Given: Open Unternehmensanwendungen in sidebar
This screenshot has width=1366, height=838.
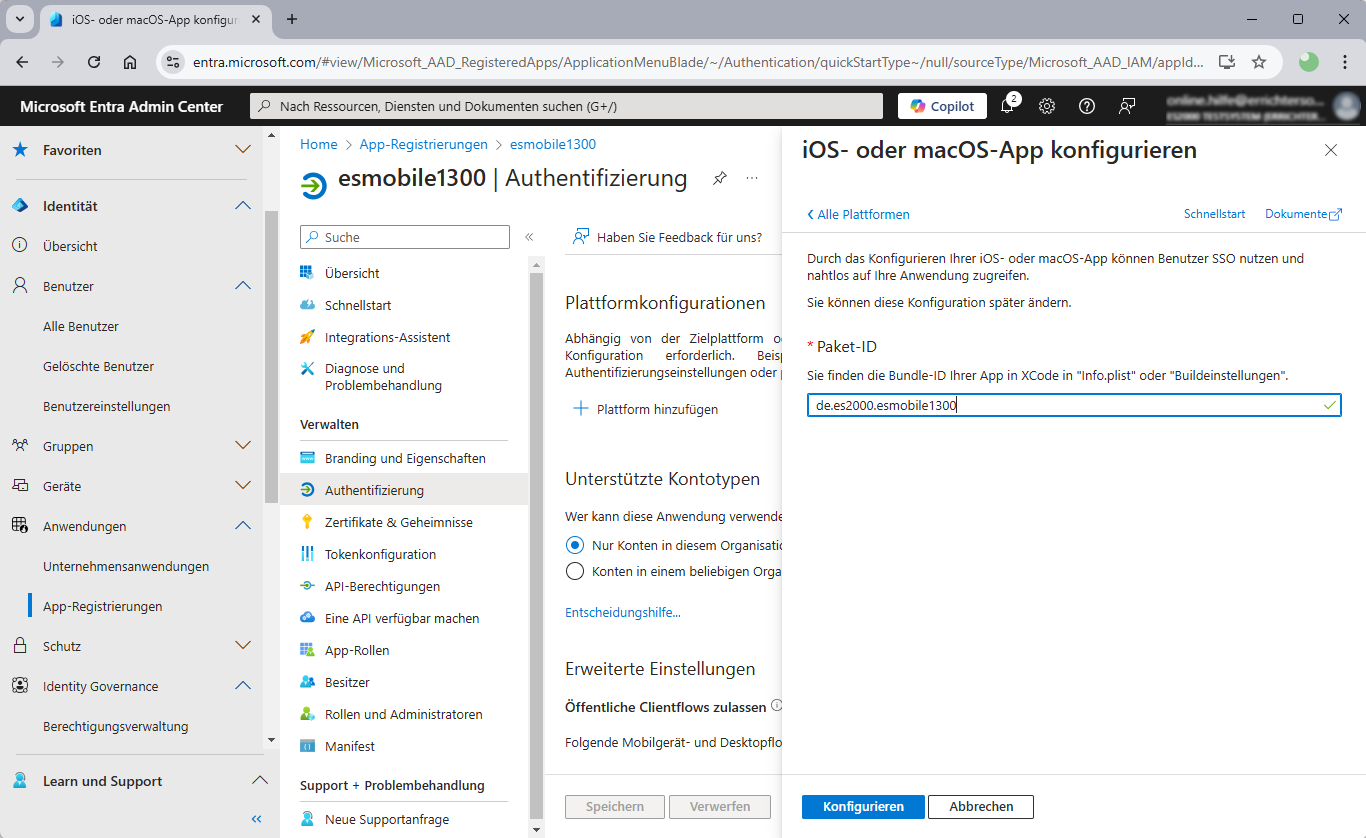Looking at the screenshot, I should [126, 566].
